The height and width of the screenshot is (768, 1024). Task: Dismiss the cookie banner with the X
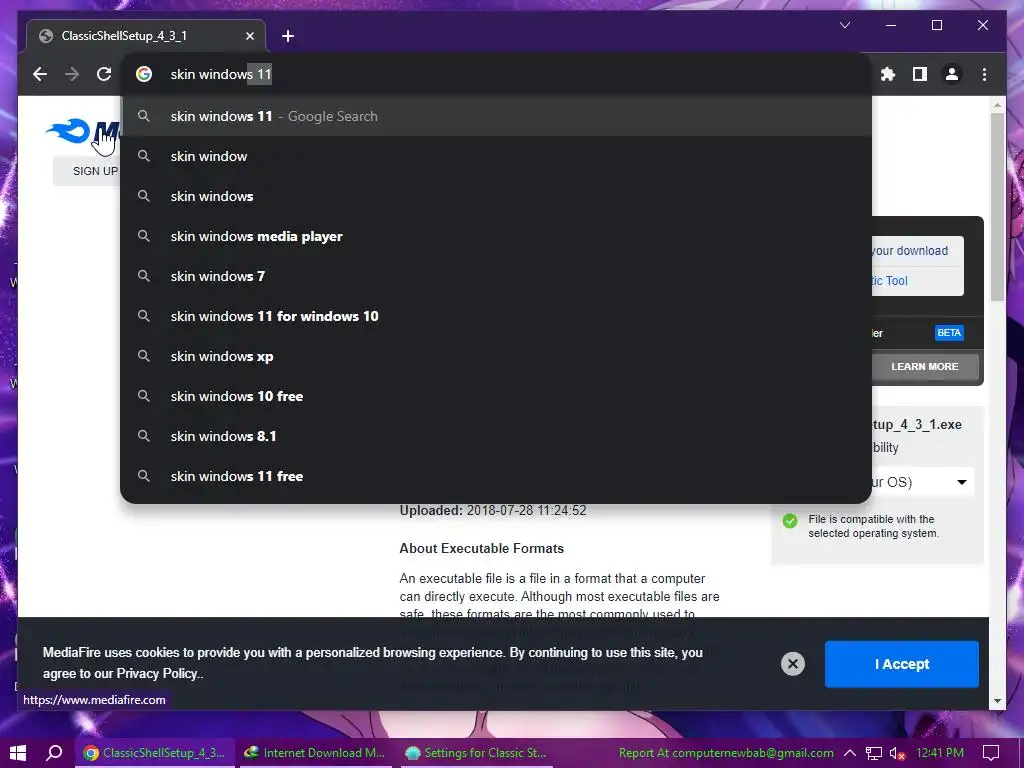[x=793, y=664]
